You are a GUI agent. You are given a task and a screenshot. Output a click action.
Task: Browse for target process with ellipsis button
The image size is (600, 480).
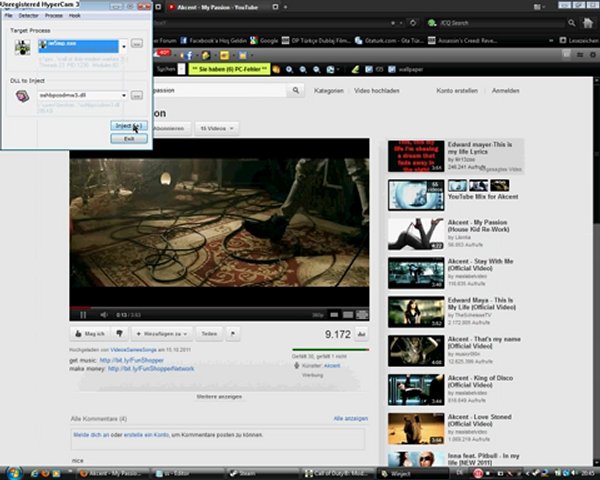tap(136, 45)
